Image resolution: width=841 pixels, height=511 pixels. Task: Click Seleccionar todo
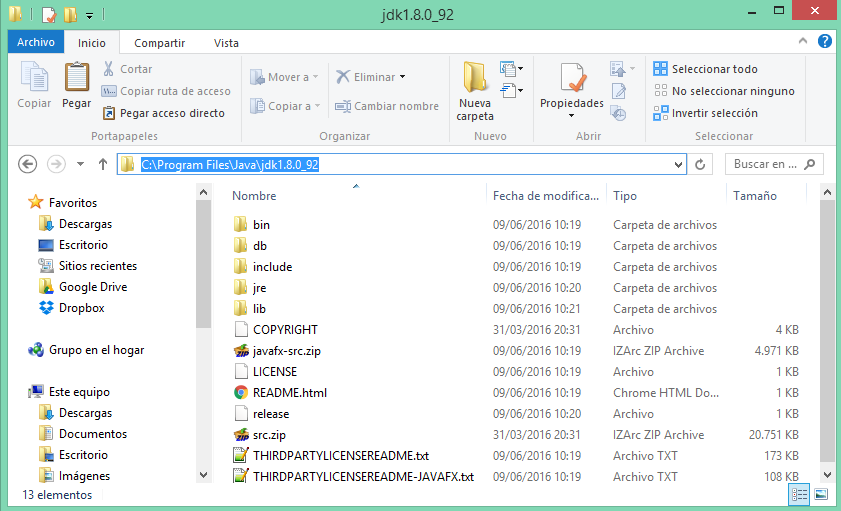(705, 69)
